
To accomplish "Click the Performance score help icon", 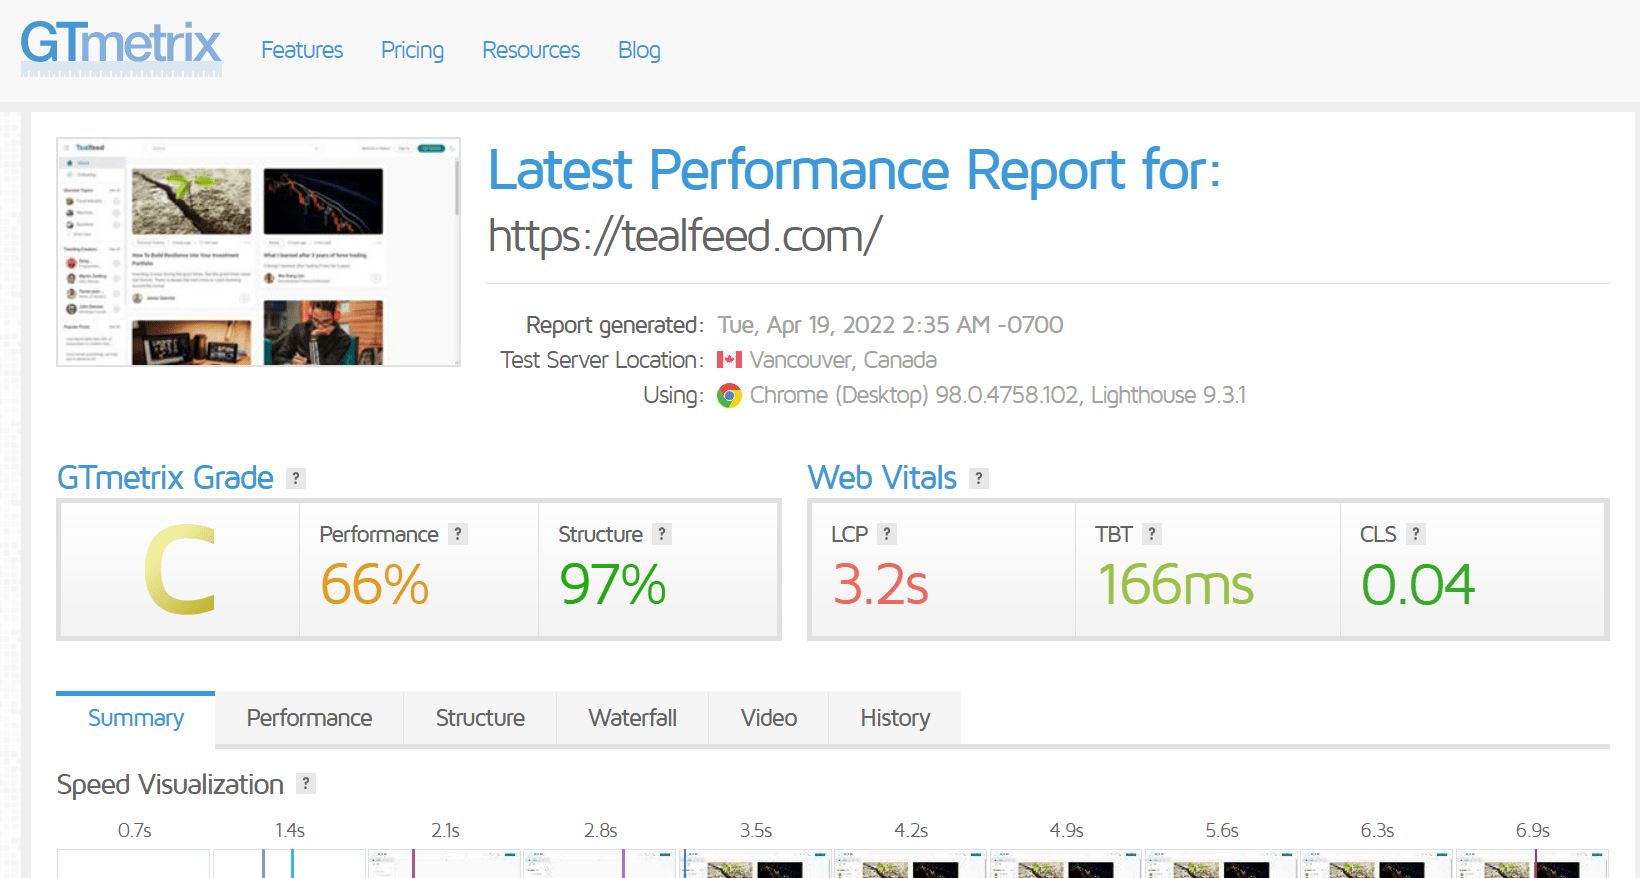I will click(458, 534).
